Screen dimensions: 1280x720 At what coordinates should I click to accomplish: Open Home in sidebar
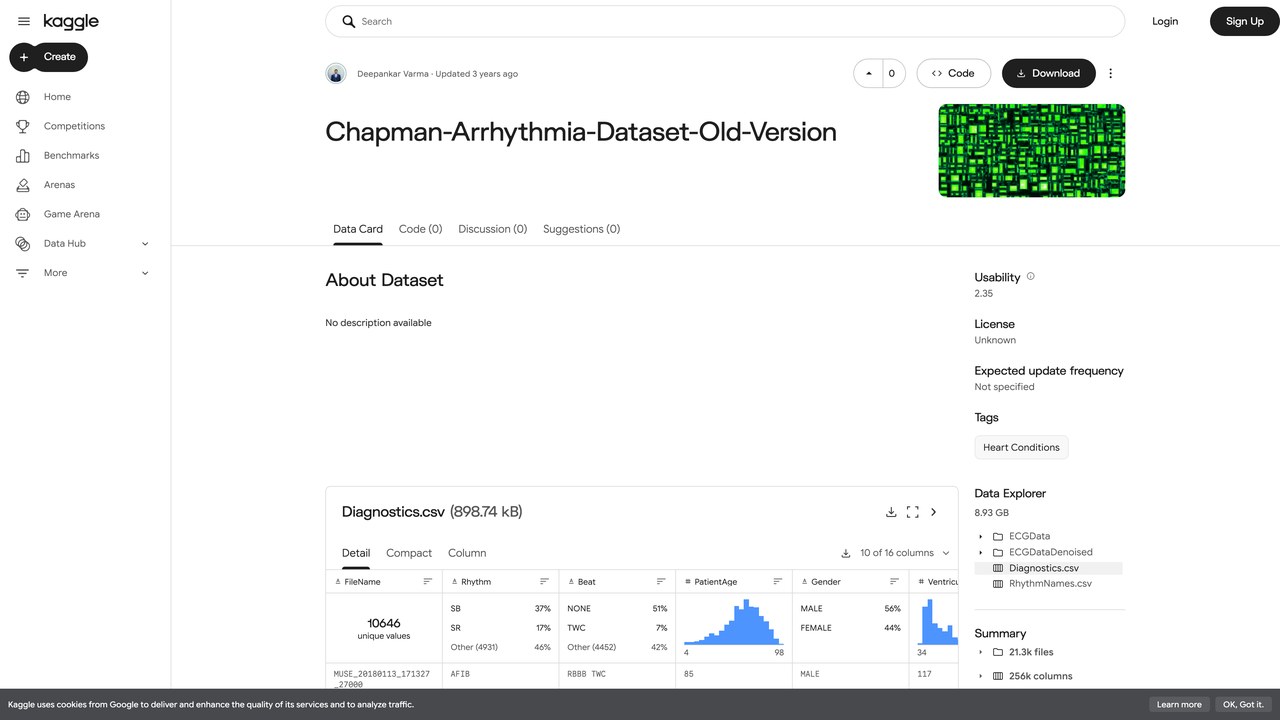coord(57,97)
